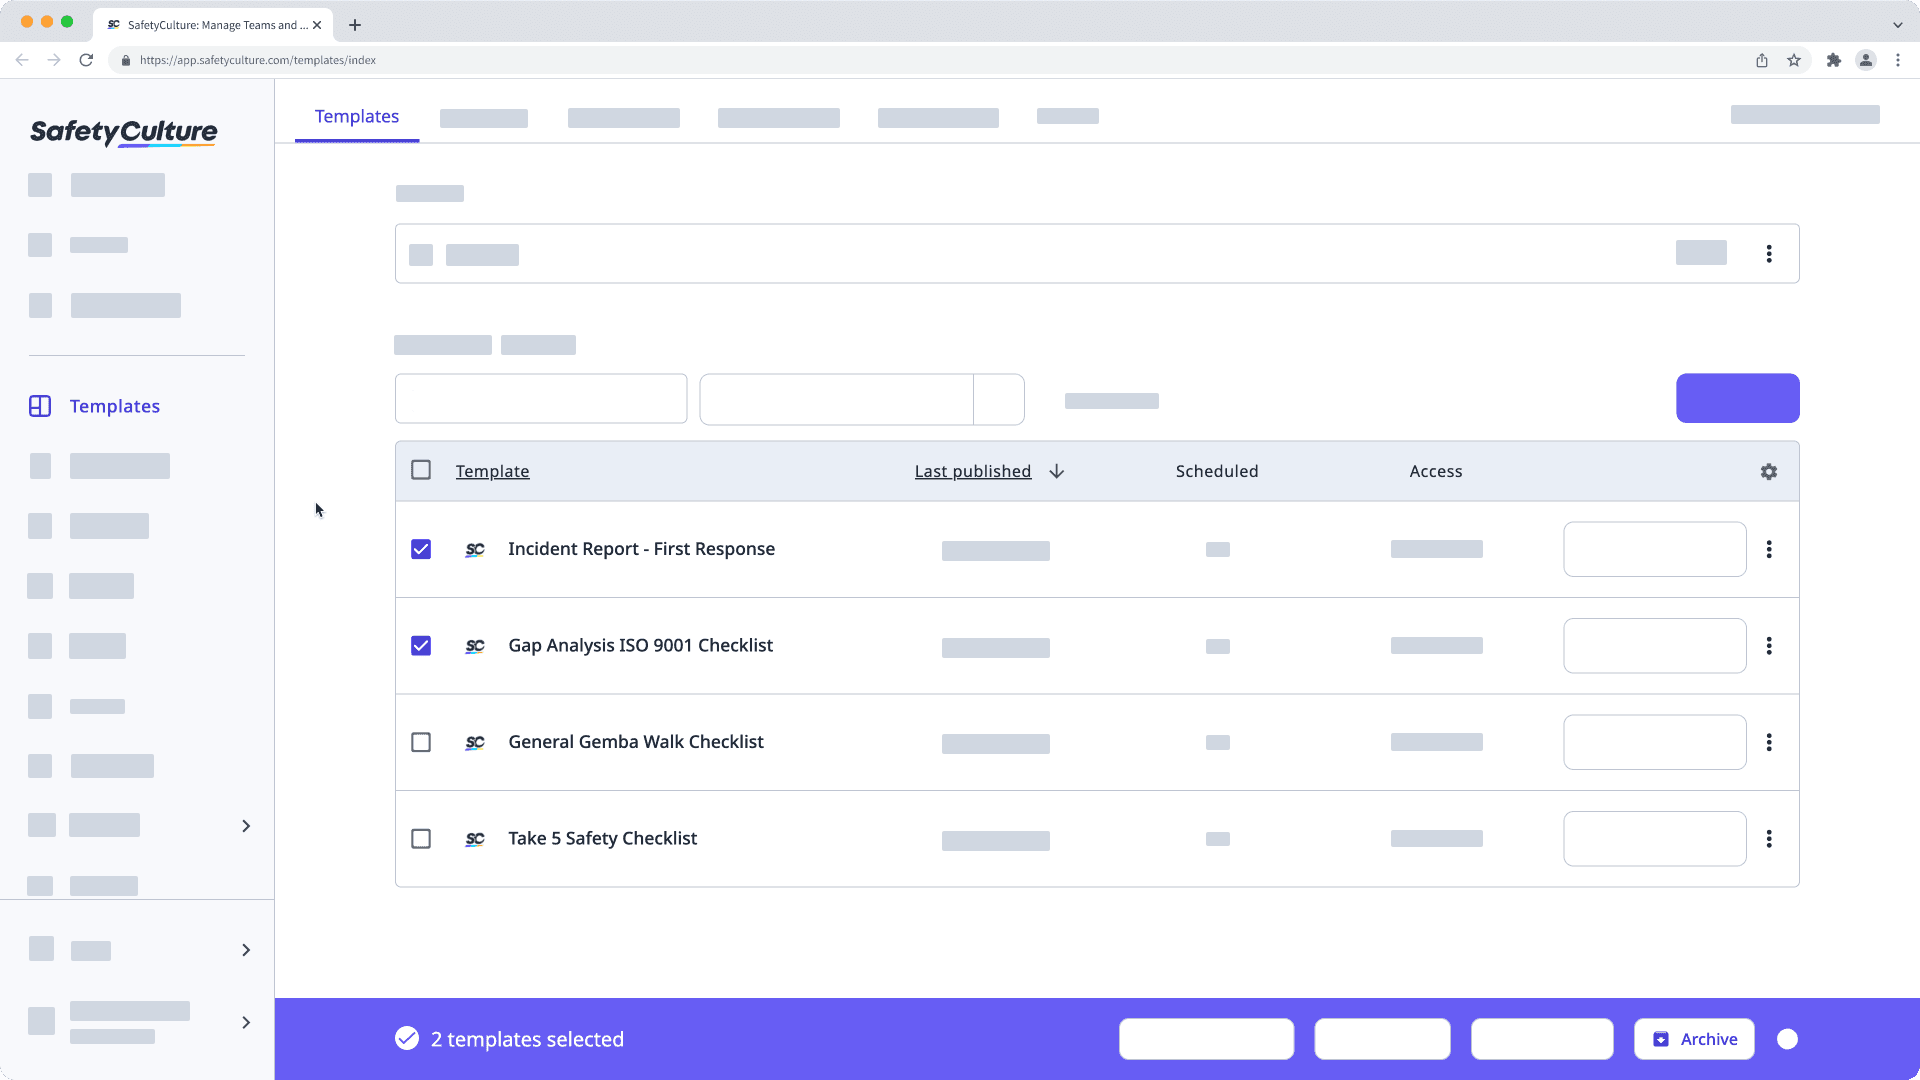Switch to the Templates tab
The width and height of the screenshot is (1920, 1080).
coord(356,116)
